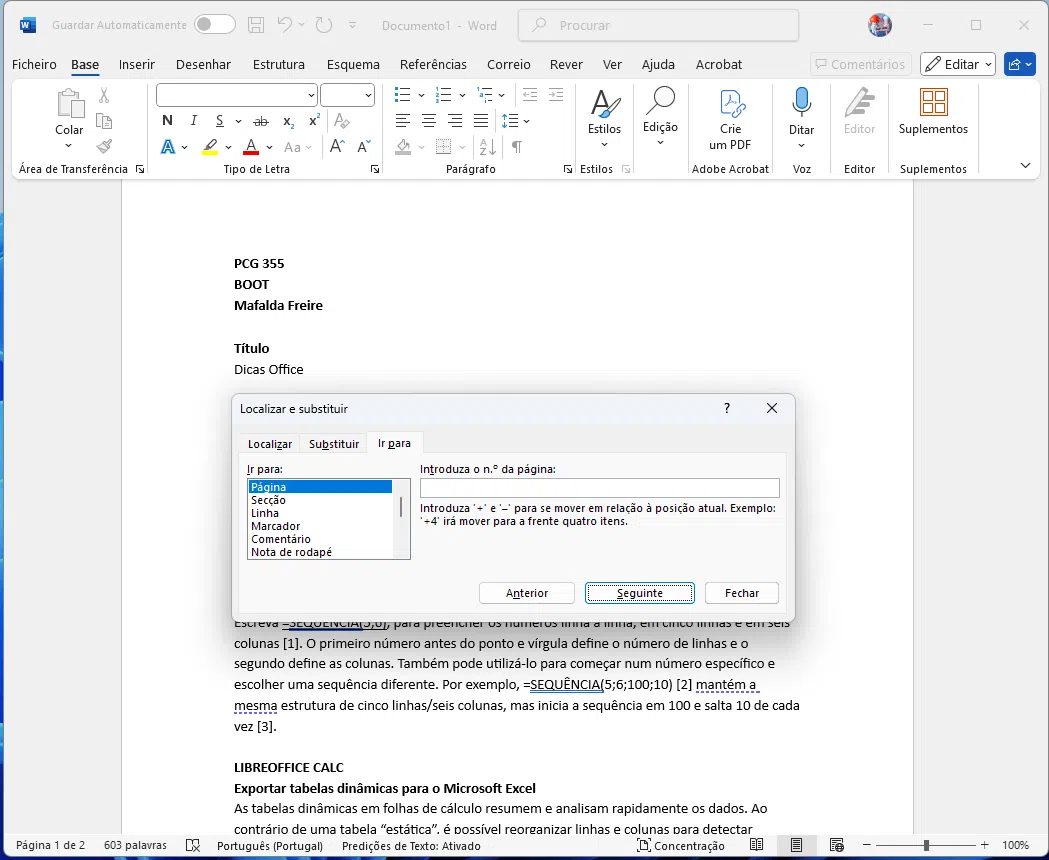Toggle Guardar Automaticamente switch
Viewport: 1049px width, 860px height.
click(x=214, y=25)
